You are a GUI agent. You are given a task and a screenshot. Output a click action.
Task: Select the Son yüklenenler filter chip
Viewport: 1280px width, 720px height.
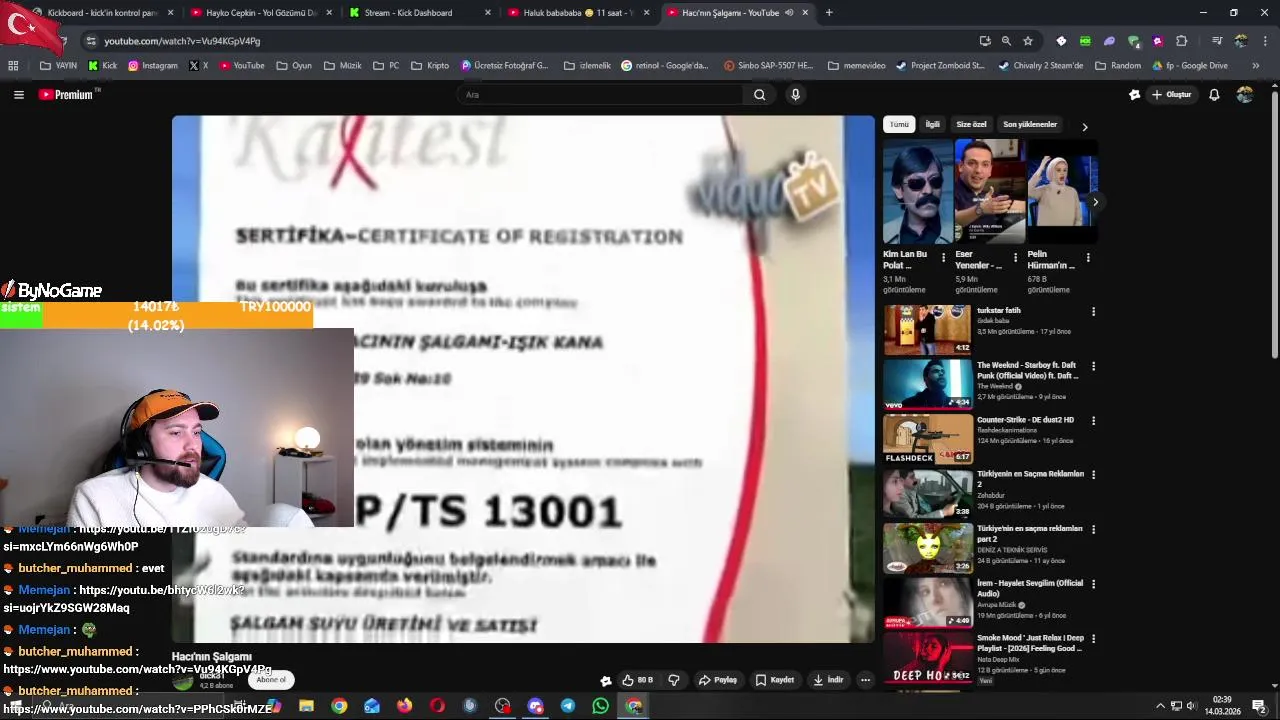[1030, 125]
